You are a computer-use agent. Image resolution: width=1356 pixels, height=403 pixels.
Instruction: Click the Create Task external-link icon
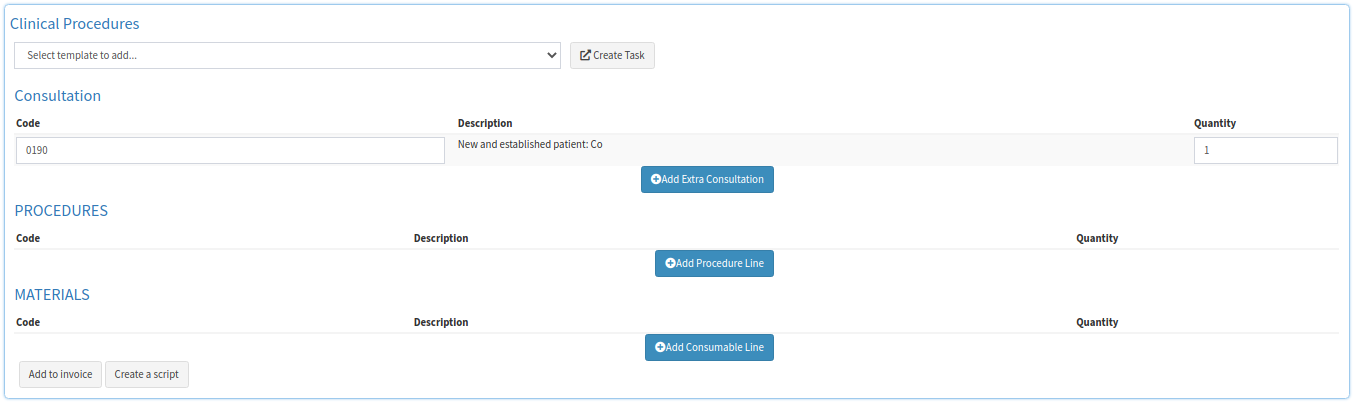click(586, 56)
